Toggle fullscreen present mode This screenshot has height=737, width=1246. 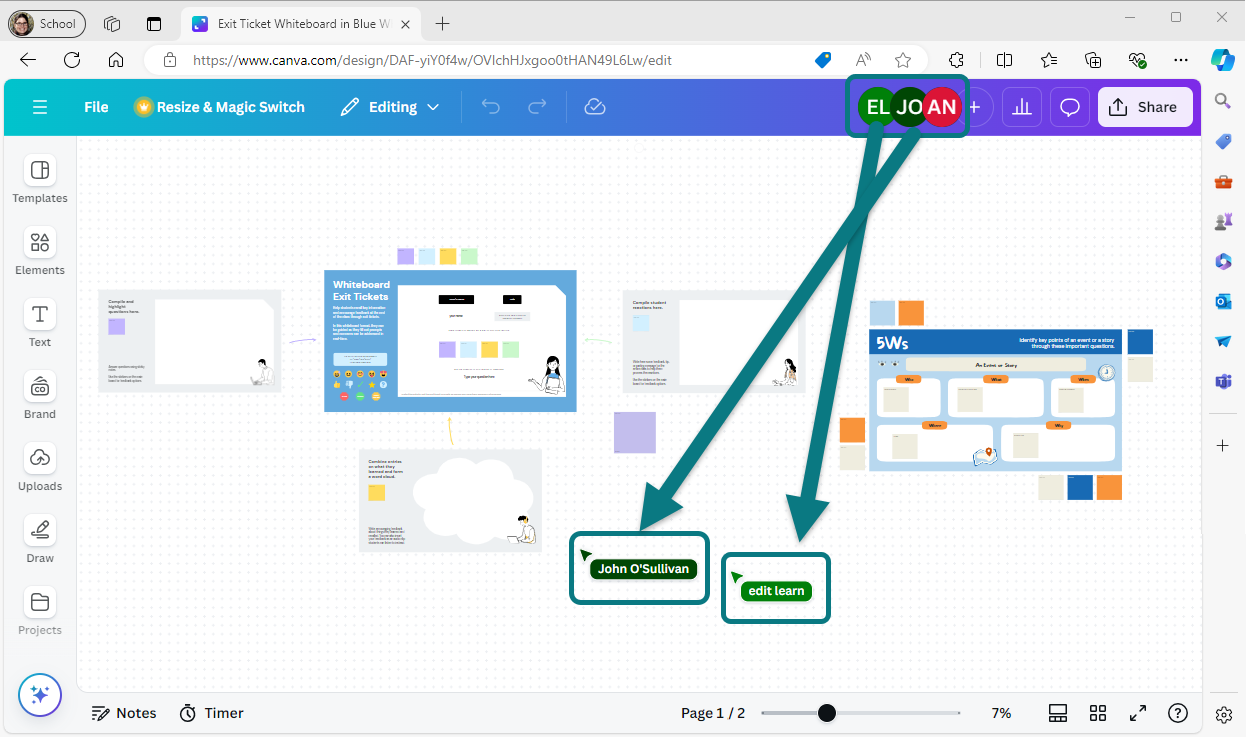(x=1138, y=713)
